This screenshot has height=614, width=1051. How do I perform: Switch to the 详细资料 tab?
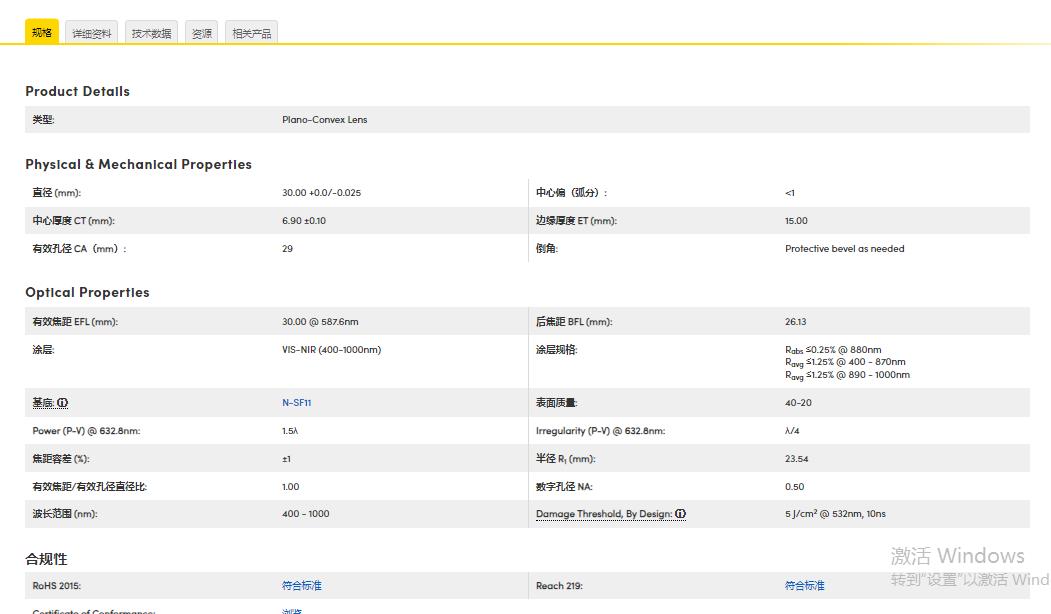coord(93,33)
